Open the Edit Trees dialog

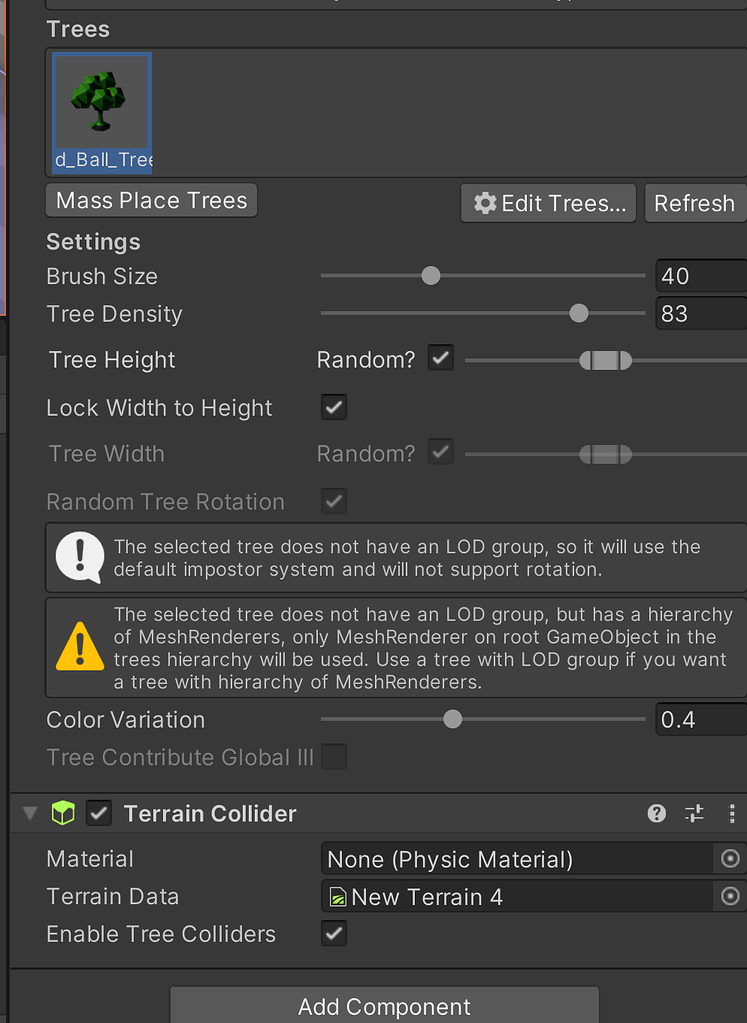tap(547, 203)
